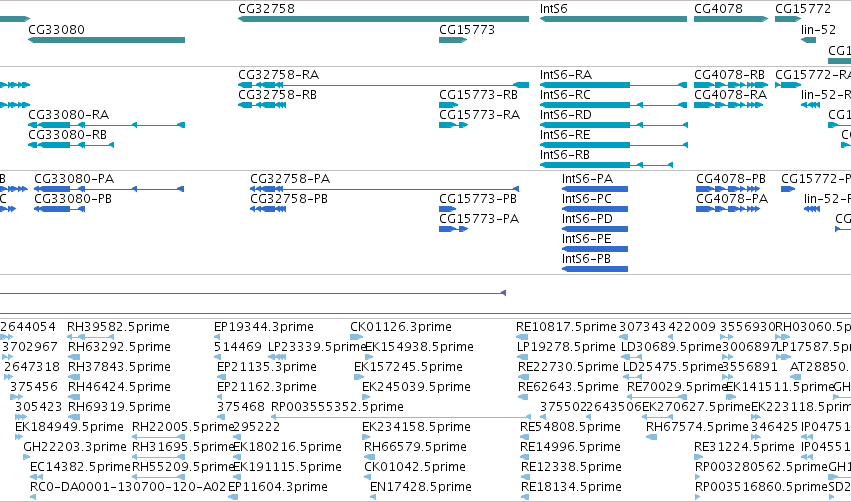Click protein IntS6-PB

coord(587,259)
